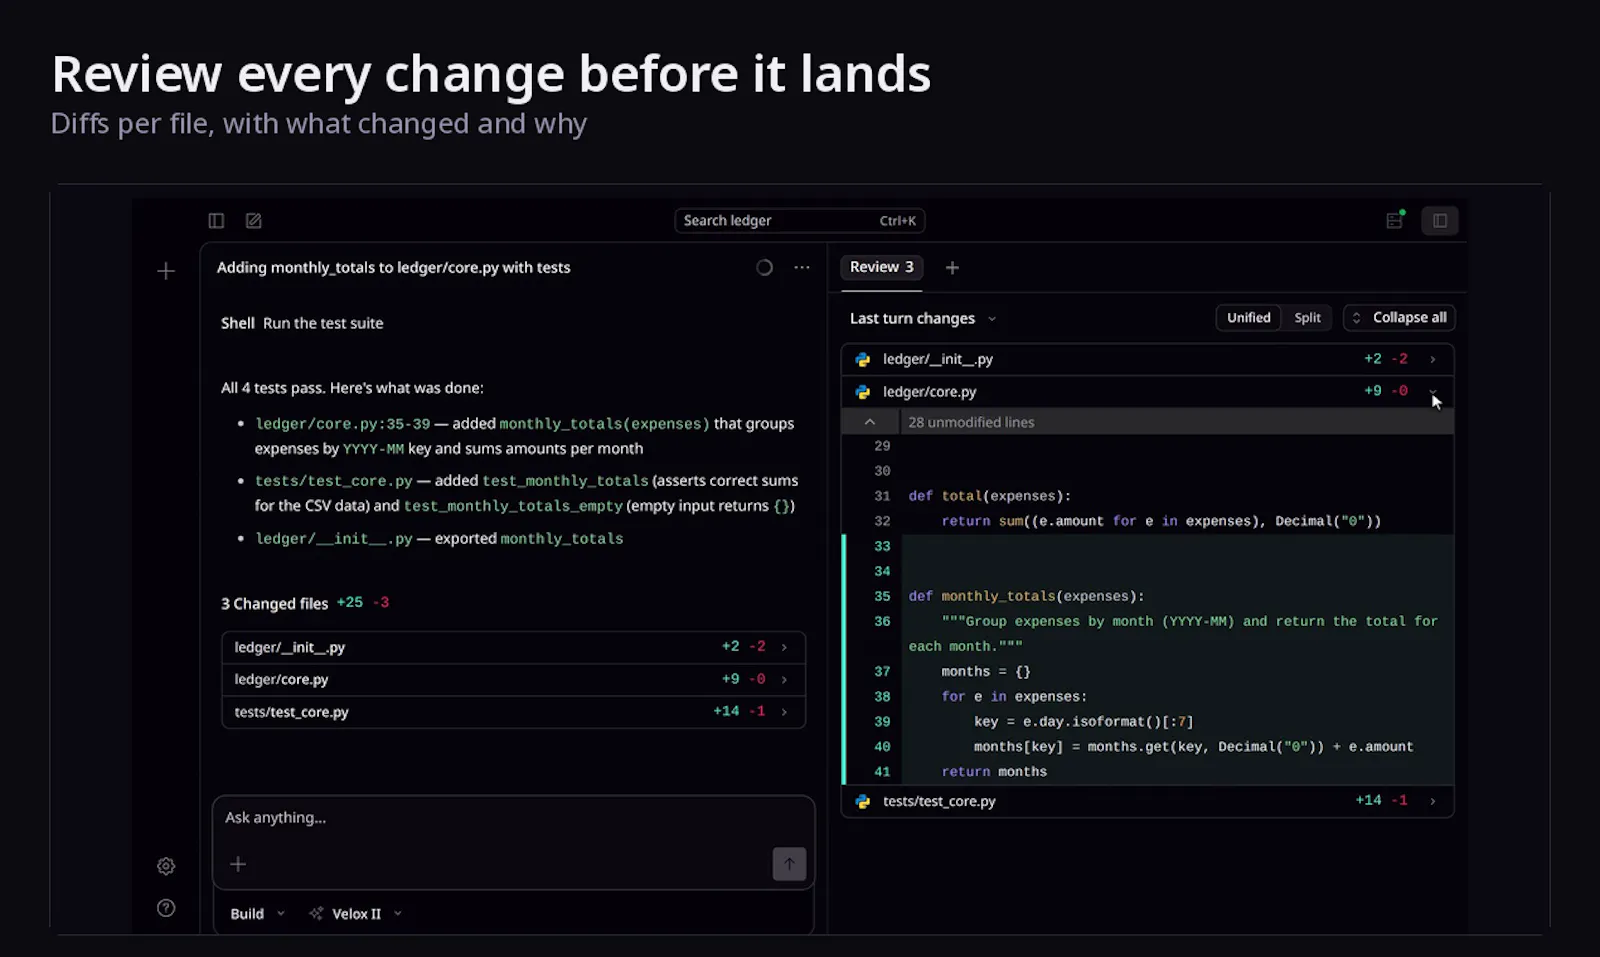The image size is (1600, 957).
Task: Click Collapse all button
Action: (x=1399, y=318)
